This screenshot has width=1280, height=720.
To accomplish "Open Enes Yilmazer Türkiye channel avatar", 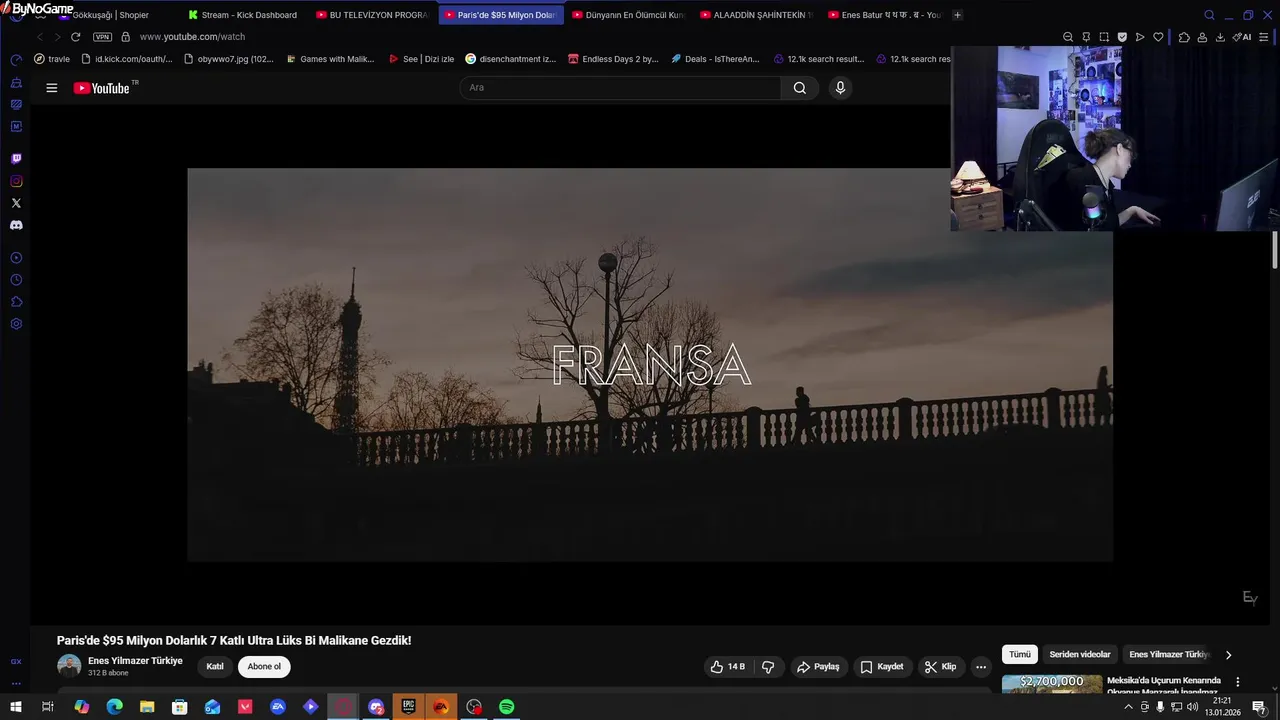I will [69, 666].
